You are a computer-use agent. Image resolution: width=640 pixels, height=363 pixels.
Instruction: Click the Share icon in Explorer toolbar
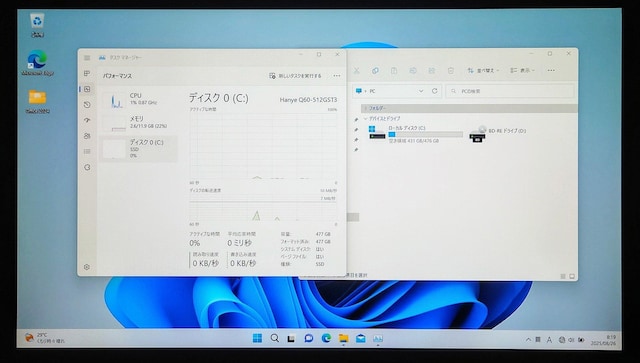[x=431, y=71]
